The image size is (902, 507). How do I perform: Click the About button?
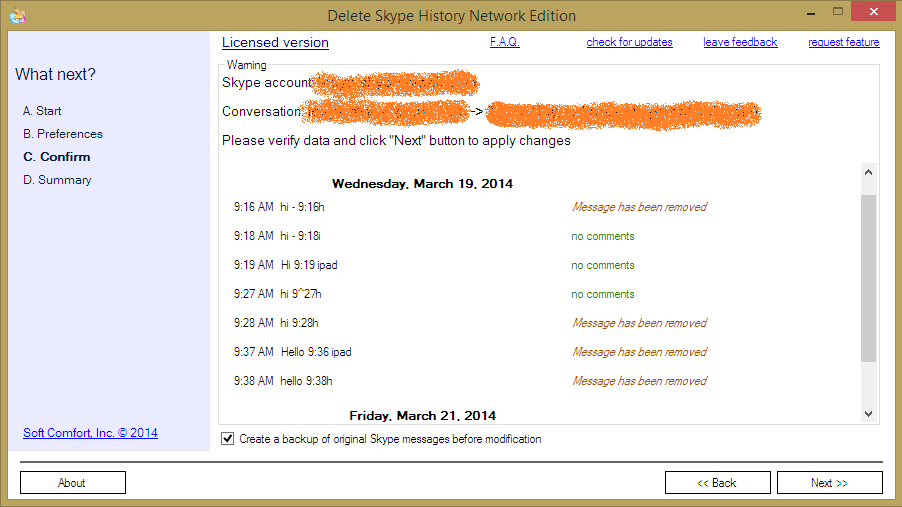coord(72,483)
